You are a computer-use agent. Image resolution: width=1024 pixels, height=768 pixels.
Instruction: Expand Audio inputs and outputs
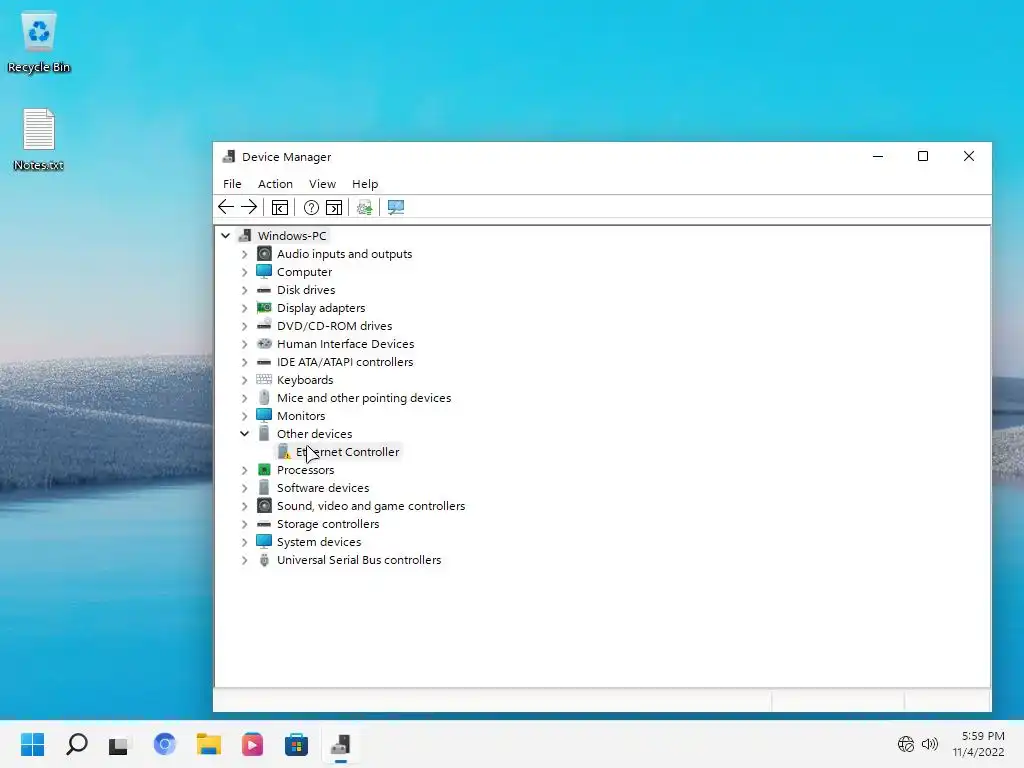coord(244,254)
